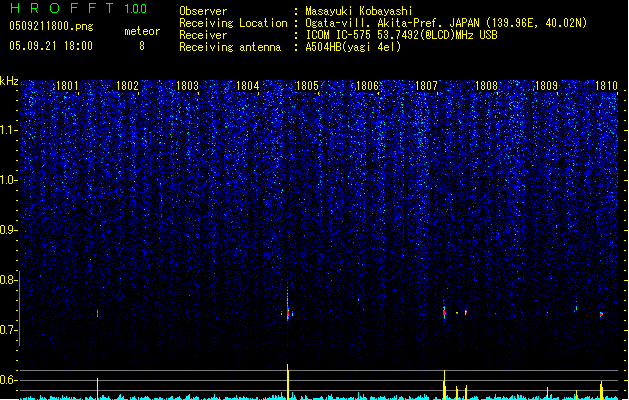Click the red meteor echo after 1807

[444, 312]
